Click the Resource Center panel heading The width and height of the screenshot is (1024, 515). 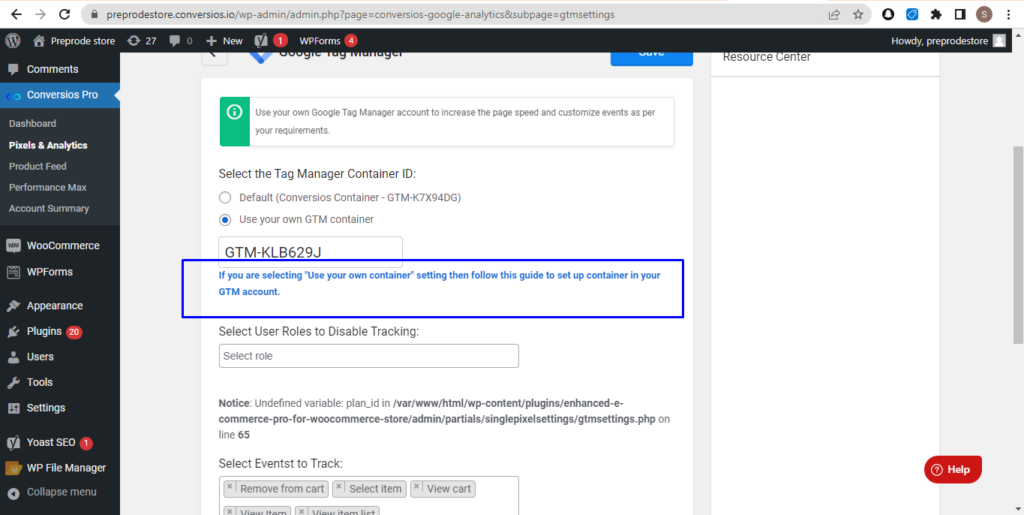click(x=767, y=57)
